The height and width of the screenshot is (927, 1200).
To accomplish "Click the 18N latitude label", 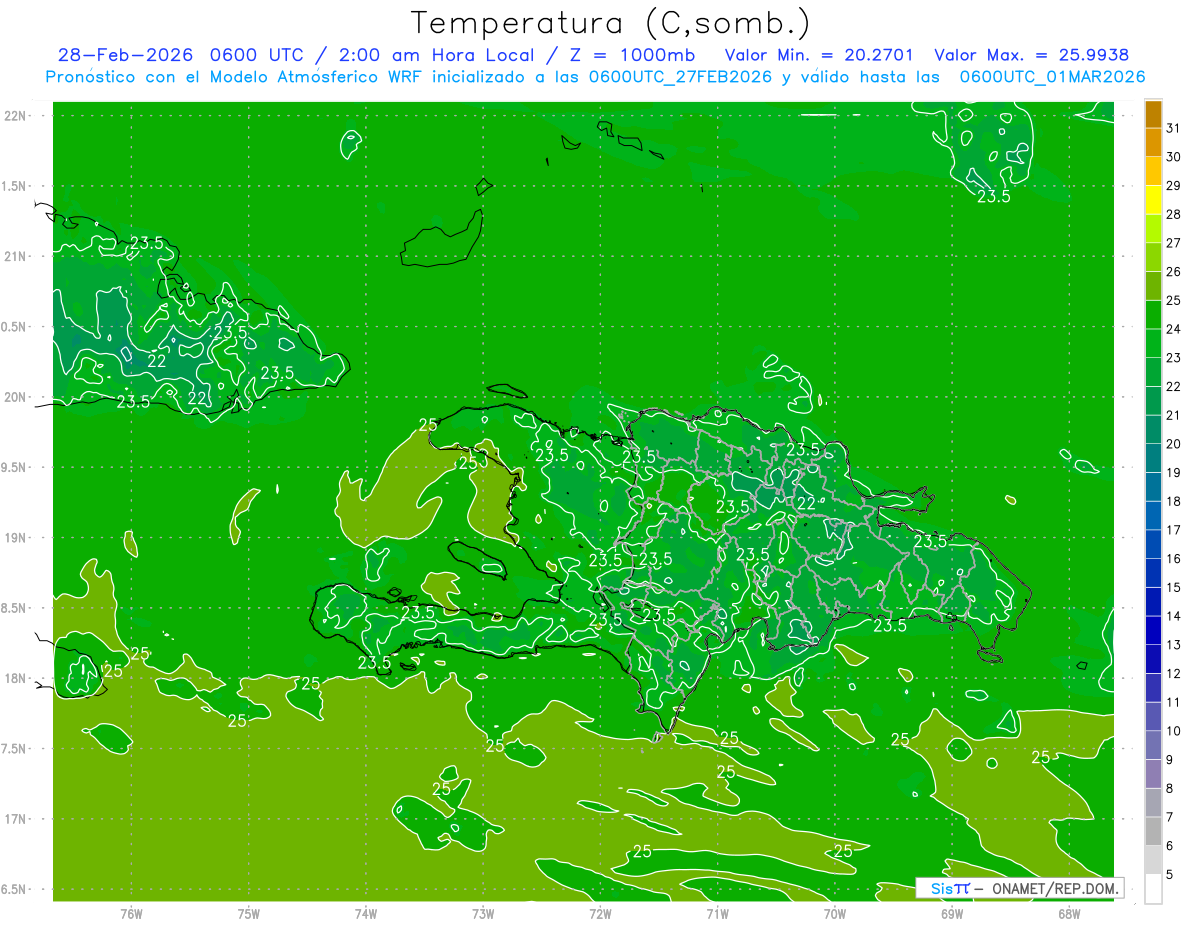I will coord(15,678).
